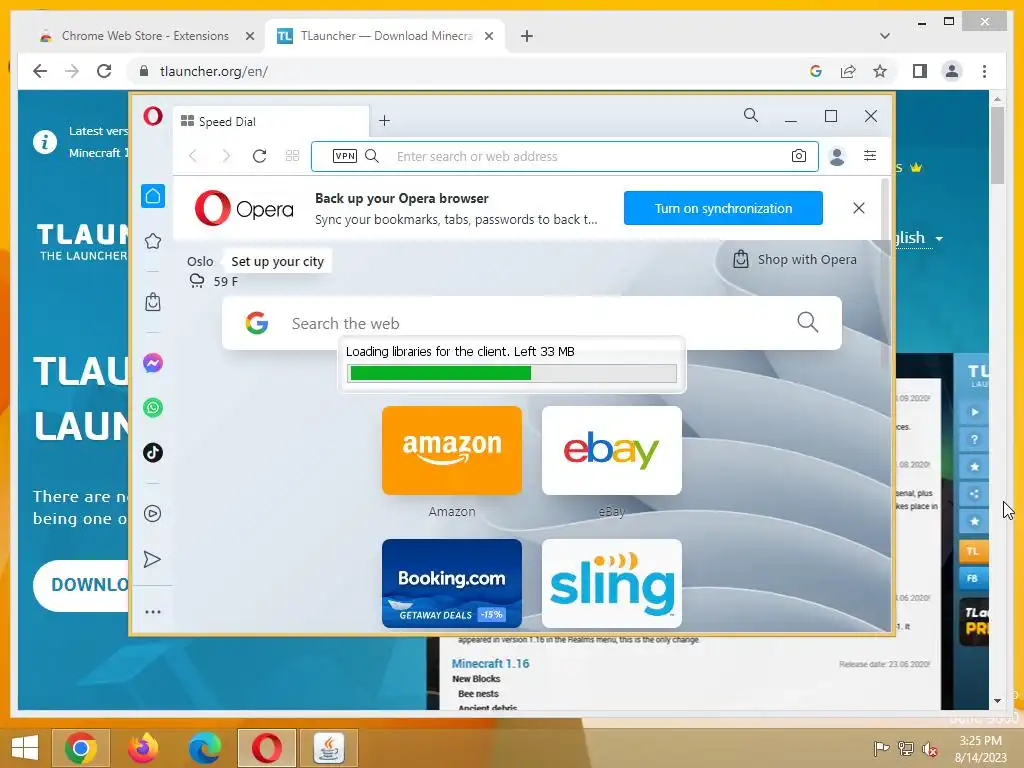
Task: View site information lock icon in Chrome
Action: (x=144, y=71)
